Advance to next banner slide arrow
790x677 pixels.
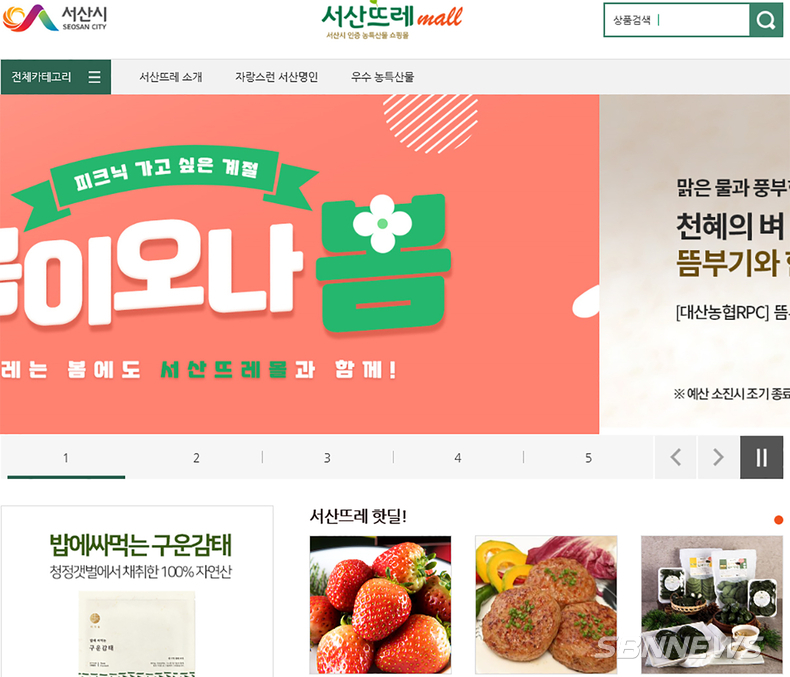(718, 457)
